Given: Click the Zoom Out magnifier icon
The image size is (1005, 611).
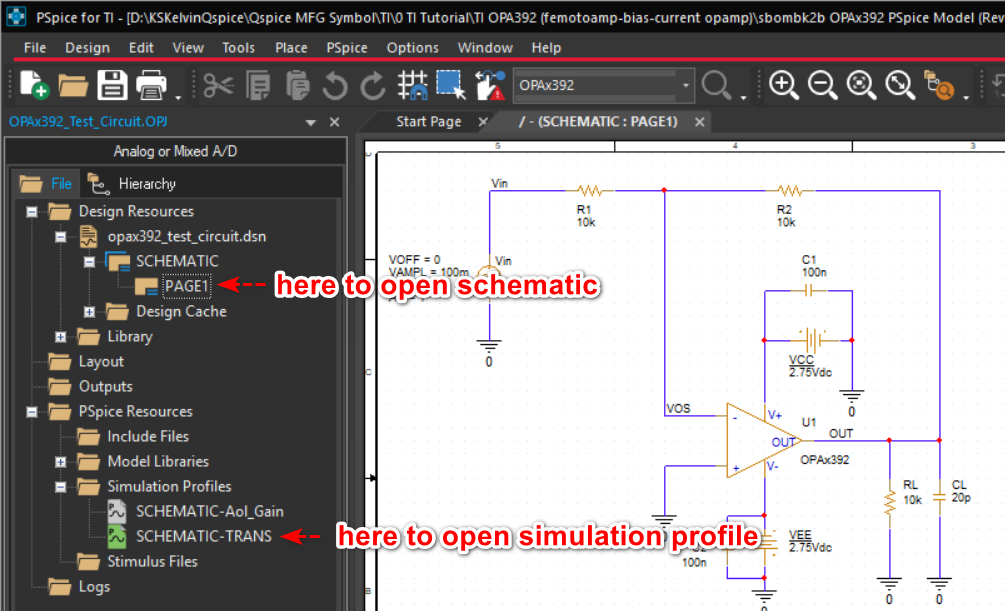Looking at the screenshot, I should pyautogui.click(x=822, y=85).
